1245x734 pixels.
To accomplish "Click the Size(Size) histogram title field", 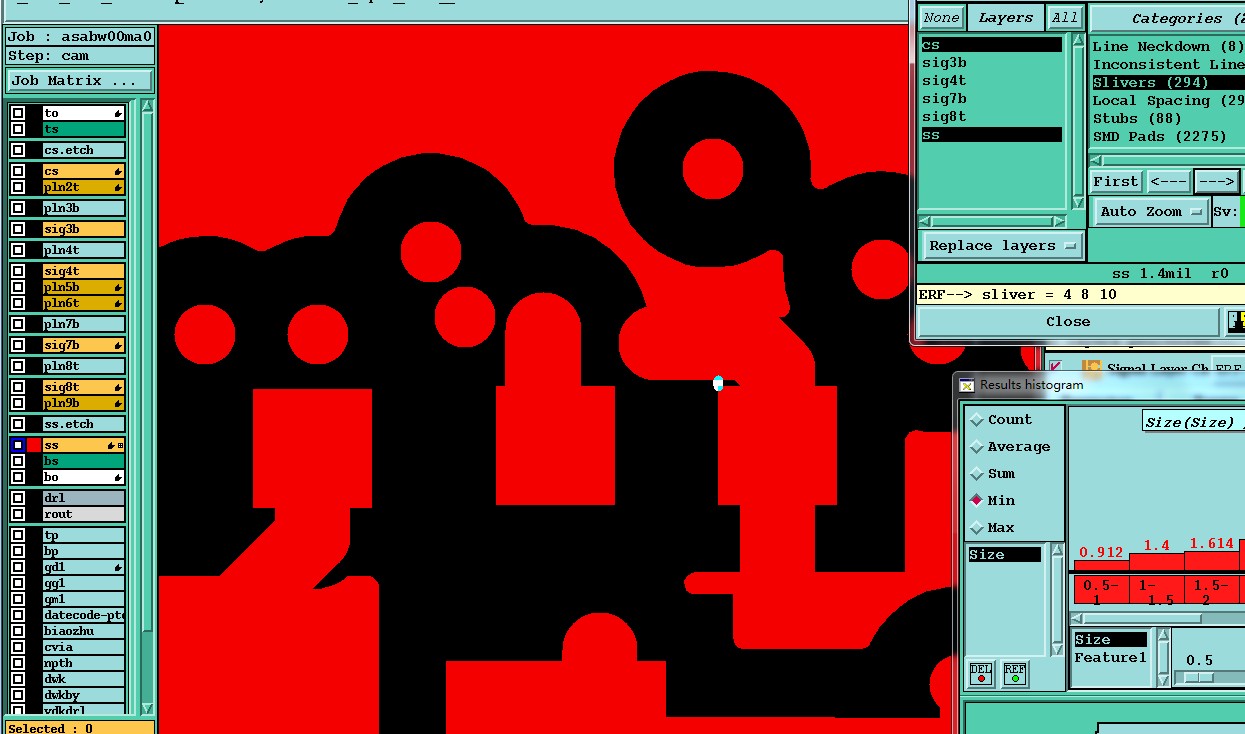I will click(x=1193, y=422).
